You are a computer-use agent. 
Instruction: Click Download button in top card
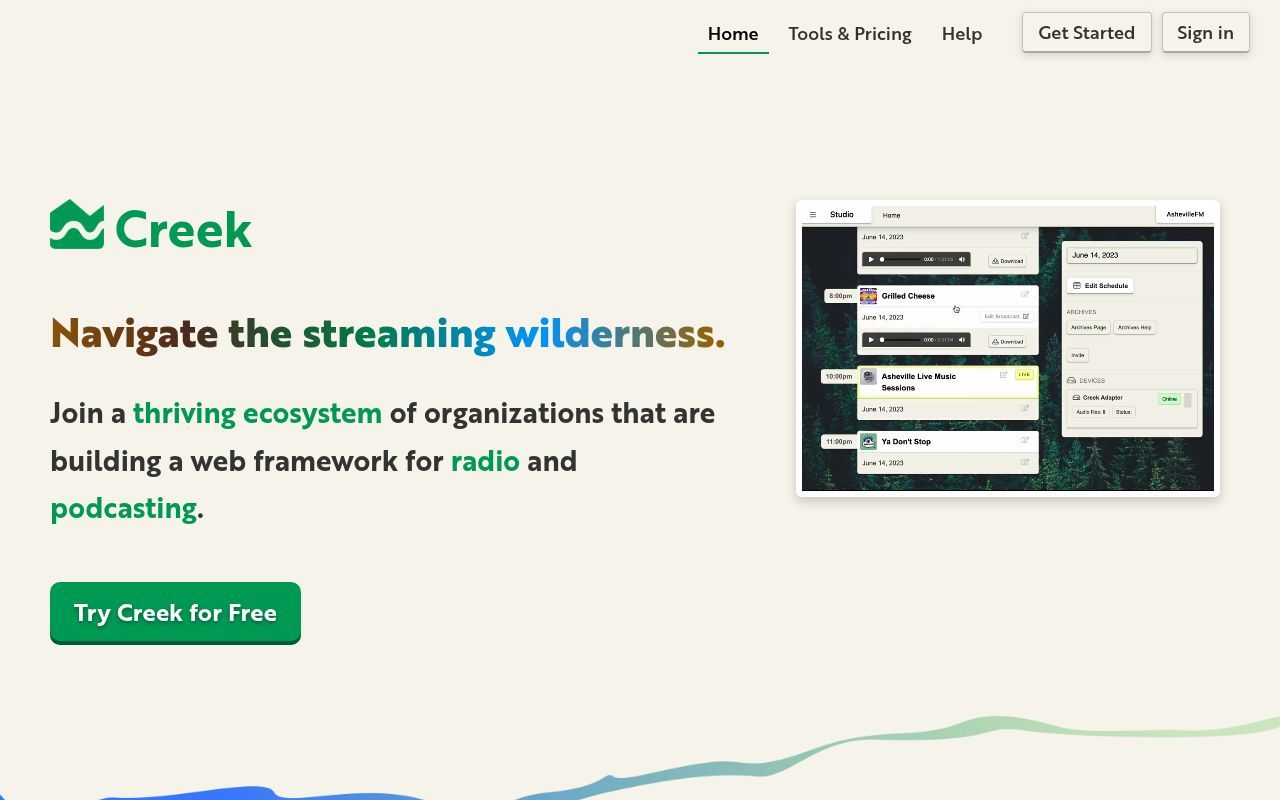[x=1007, y=261]
